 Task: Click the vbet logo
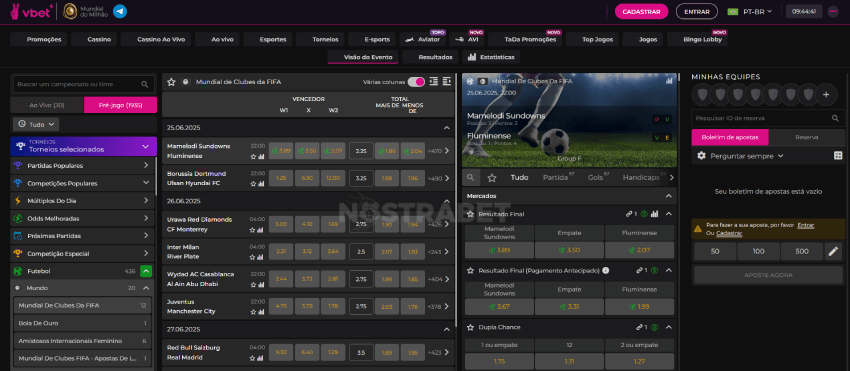pos(31,11)
